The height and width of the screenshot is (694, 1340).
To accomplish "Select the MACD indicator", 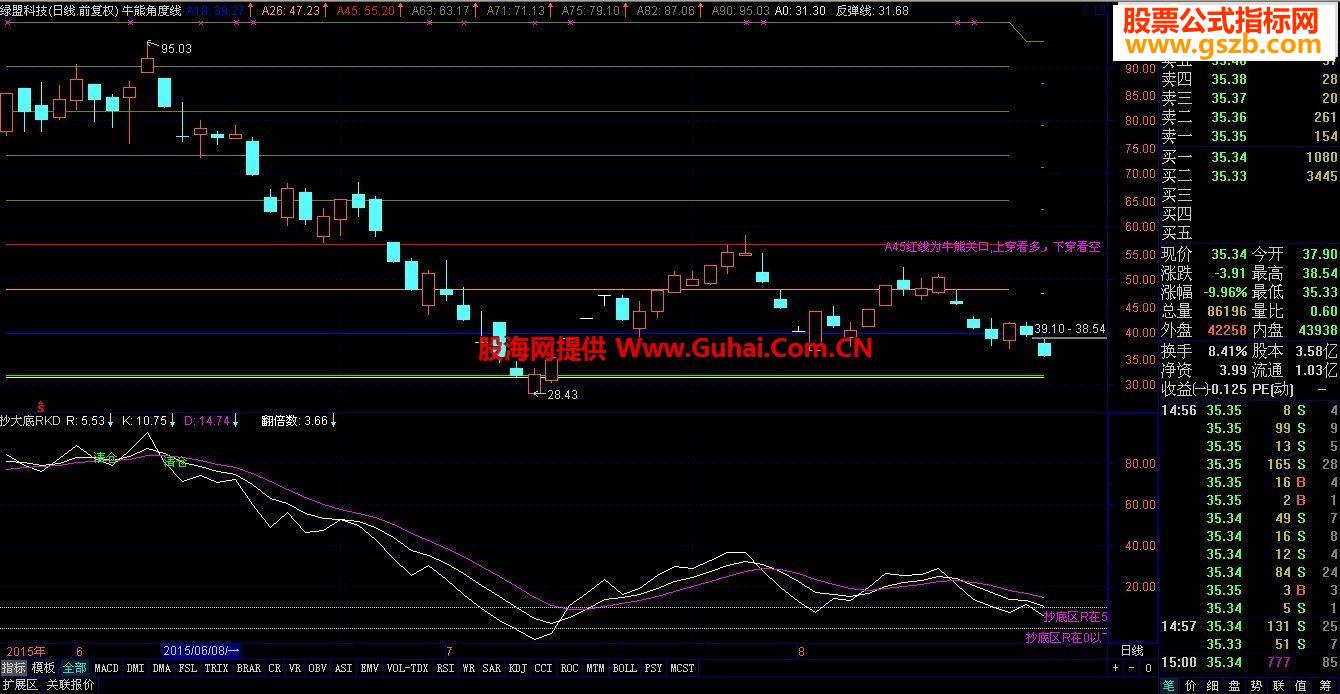I will click(106, 667).
